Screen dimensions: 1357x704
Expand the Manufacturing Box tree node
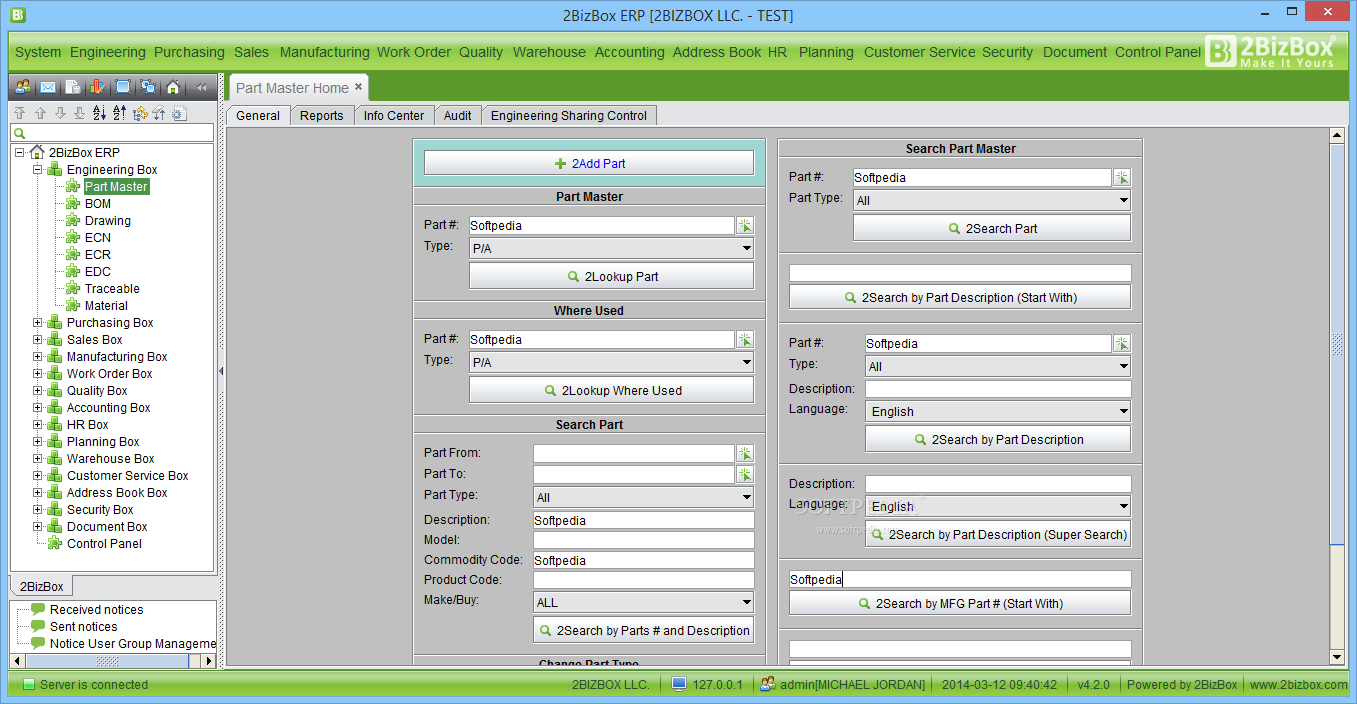coord(38,357)
